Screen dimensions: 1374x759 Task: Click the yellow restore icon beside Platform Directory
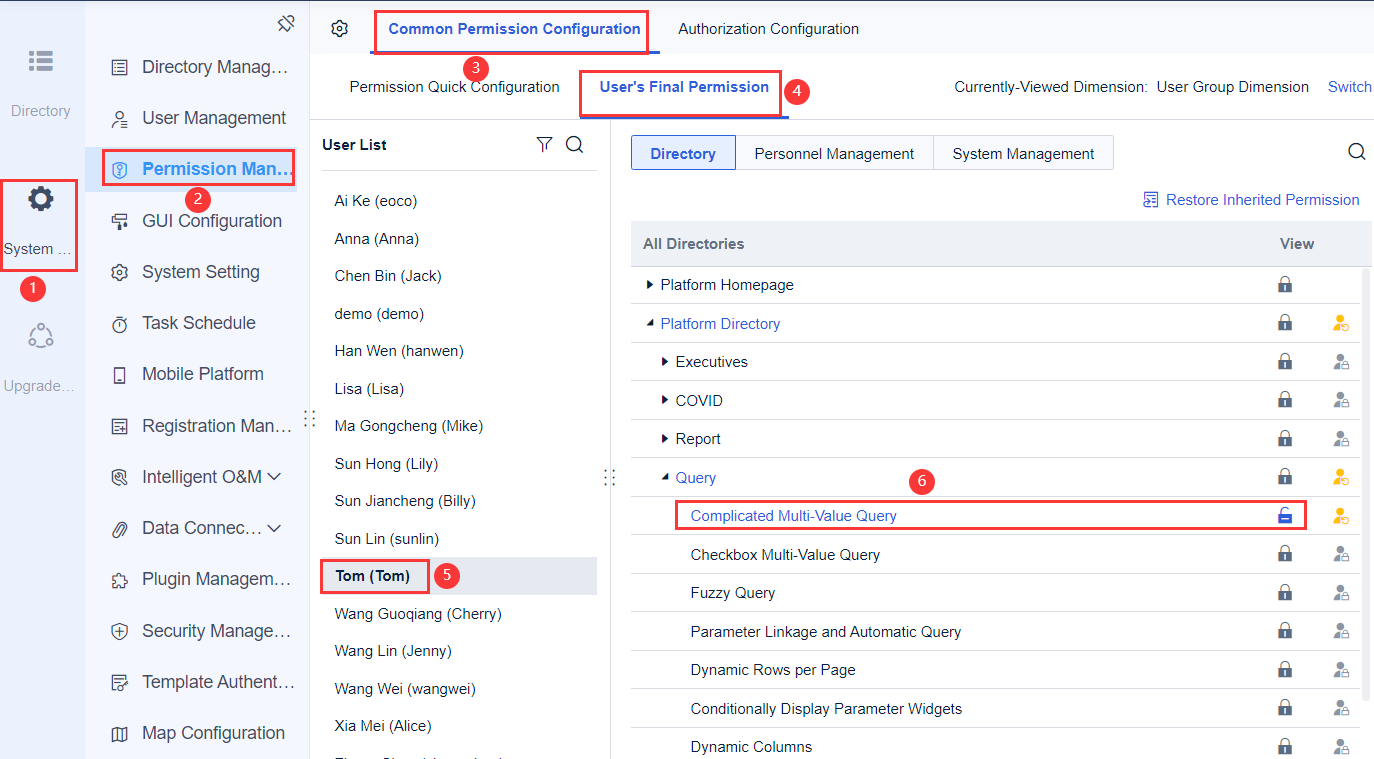coord(1341,323)
